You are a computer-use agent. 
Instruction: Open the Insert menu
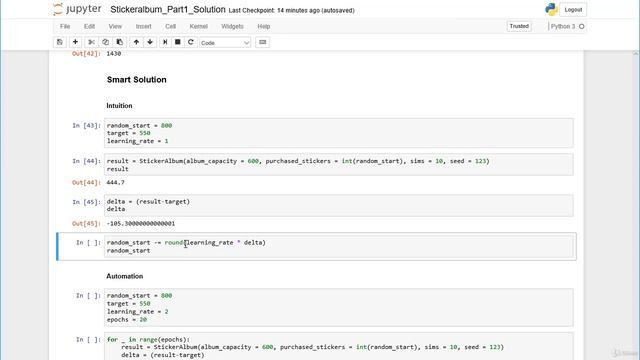[143, 26]
